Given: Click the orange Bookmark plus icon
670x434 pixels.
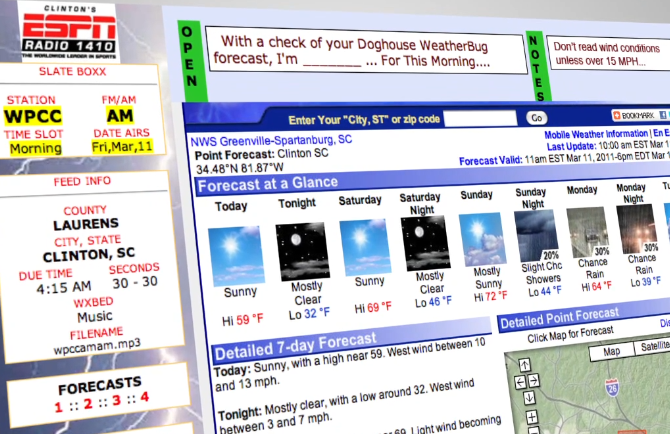Looking at the screenshot, I should point(617,115).
